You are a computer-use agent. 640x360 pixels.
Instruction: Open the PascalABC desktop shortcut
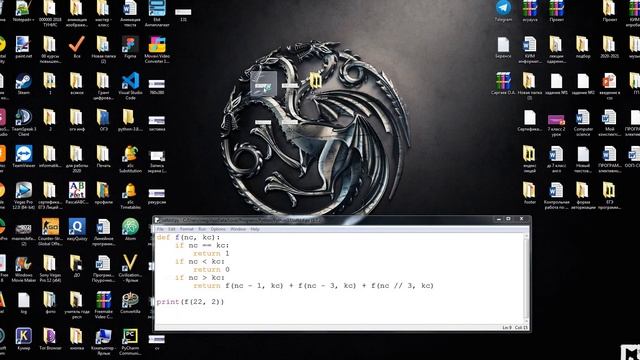click(77, 193)
